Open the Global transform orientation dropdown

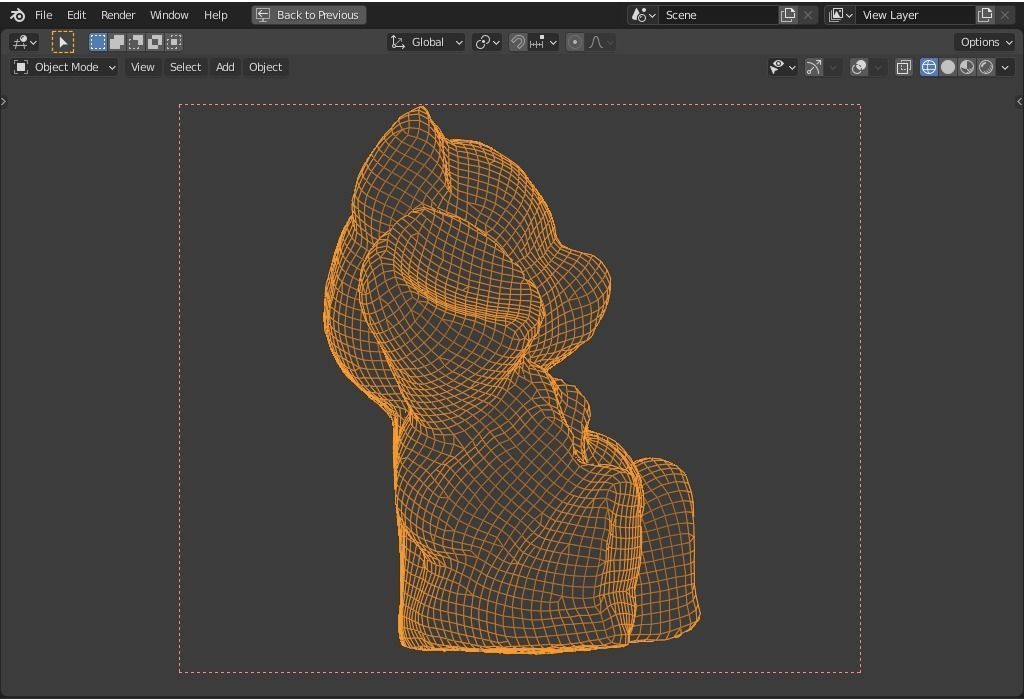click(x=426, y=42)
